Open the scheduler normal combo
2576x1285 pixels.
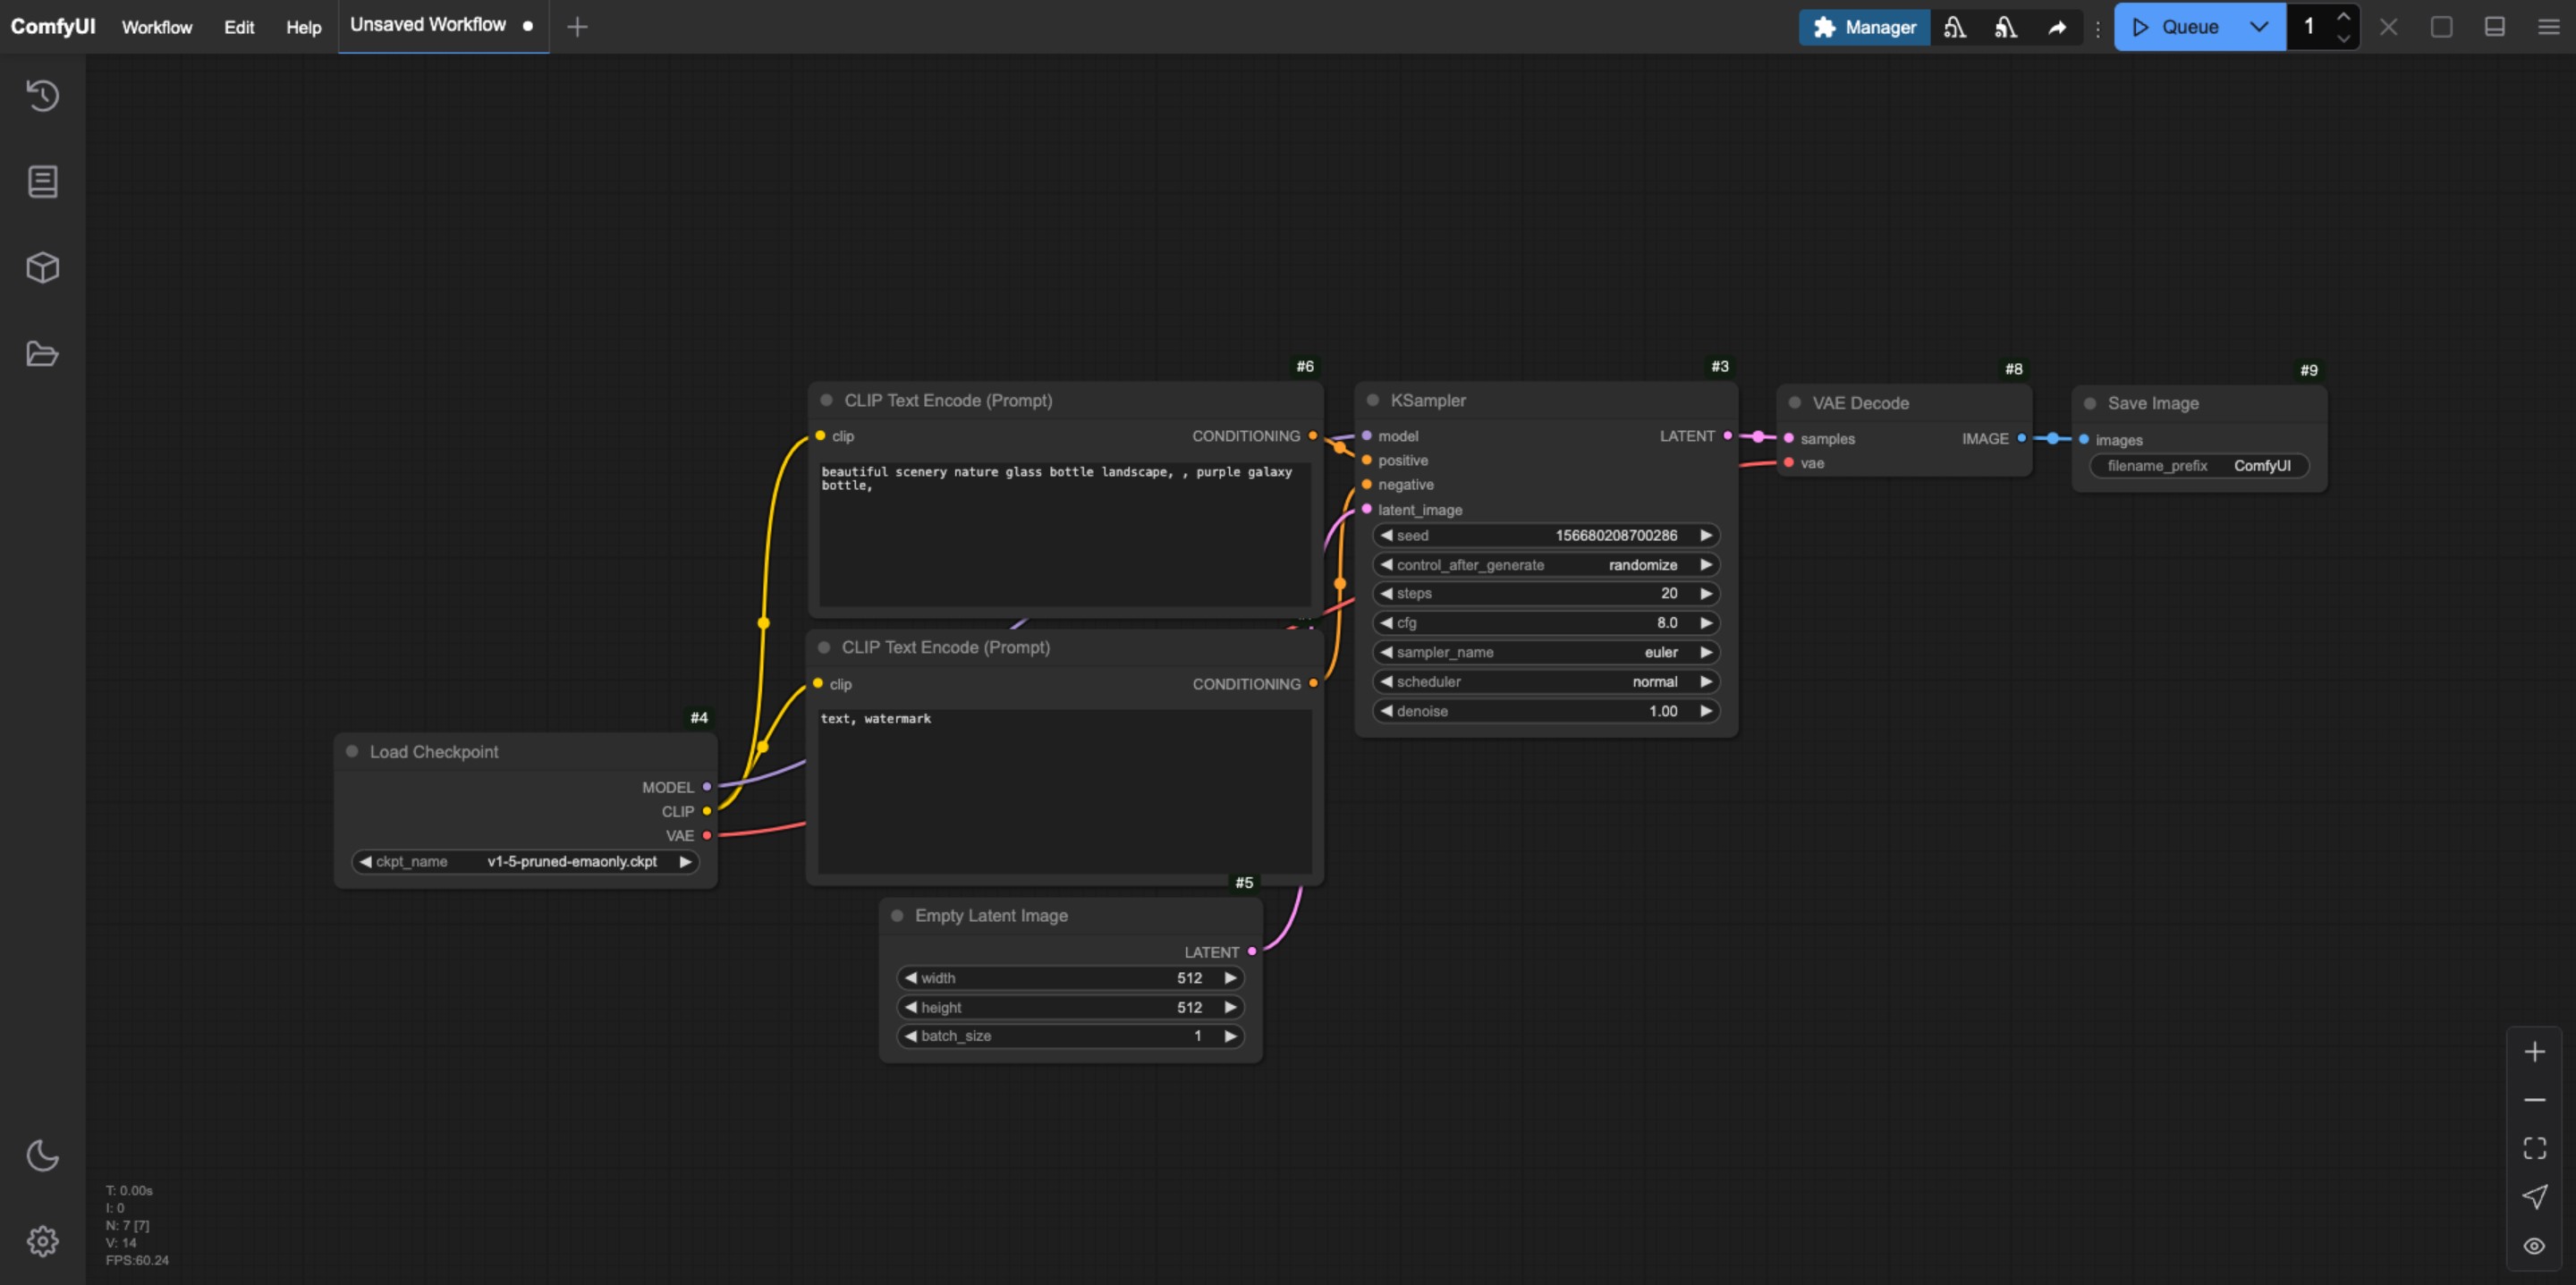[1546, 681]
